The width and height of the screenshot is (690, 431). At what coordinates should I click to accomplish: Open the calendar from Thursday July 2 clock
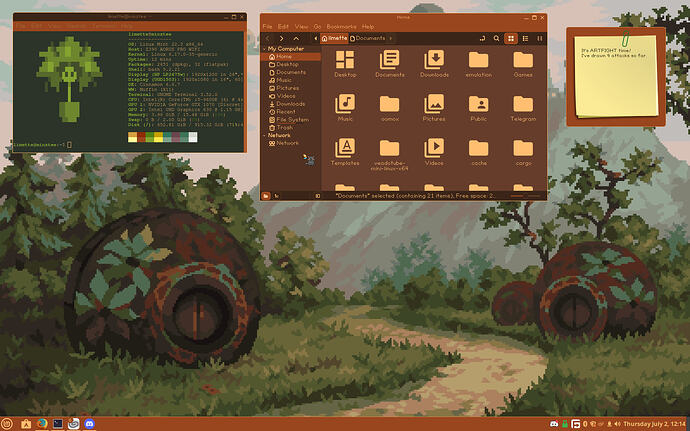click(654, 424)
